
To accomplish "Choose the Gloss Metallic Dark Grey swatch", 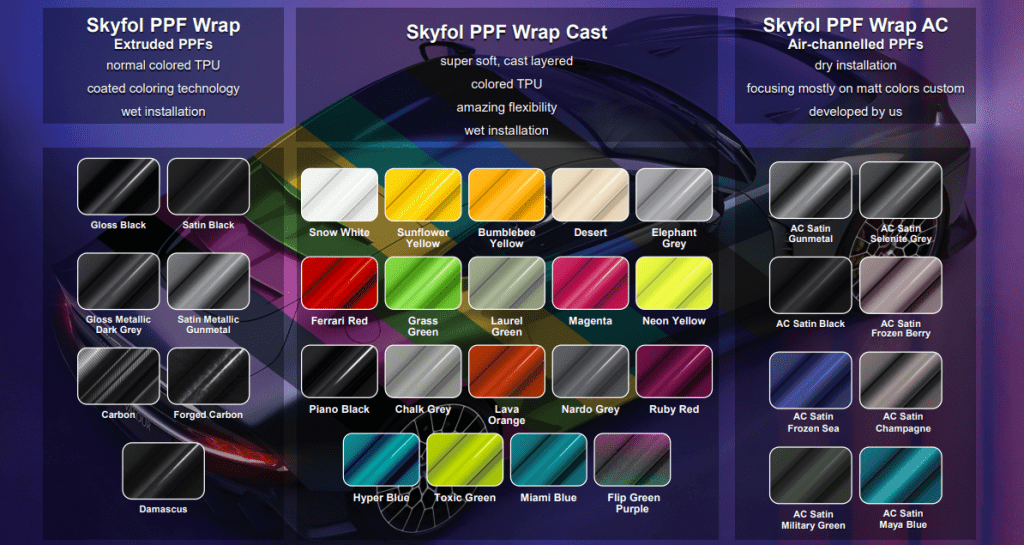I will (x=118, y=281).
